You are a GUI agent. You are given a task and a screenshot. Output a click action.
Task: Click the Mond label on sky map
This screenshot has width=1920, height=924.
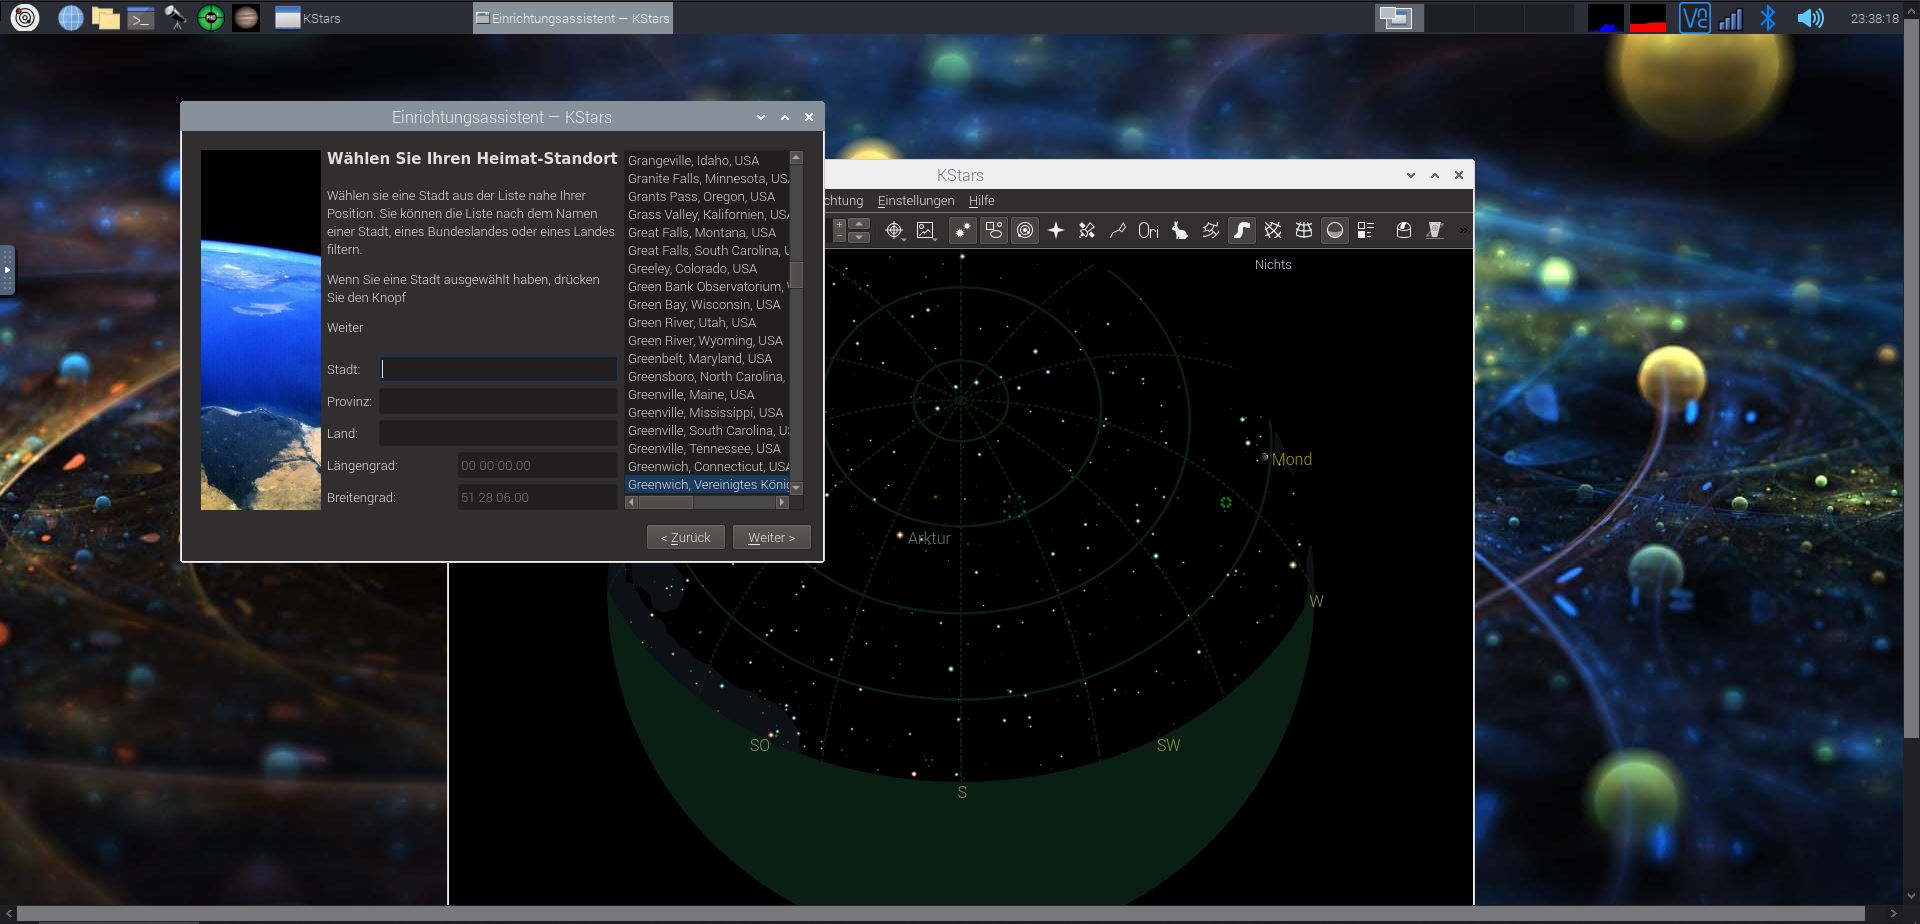coord(1292,460)
